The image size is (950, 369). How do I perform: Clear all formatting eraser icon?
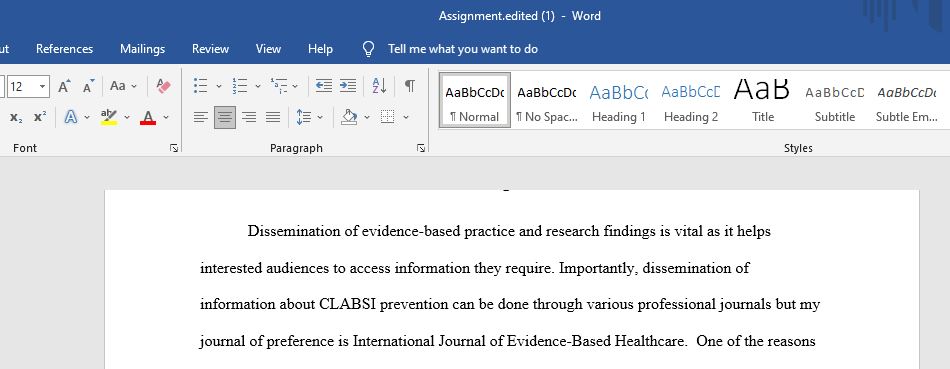pyautogui.click(x=163, y=86)
